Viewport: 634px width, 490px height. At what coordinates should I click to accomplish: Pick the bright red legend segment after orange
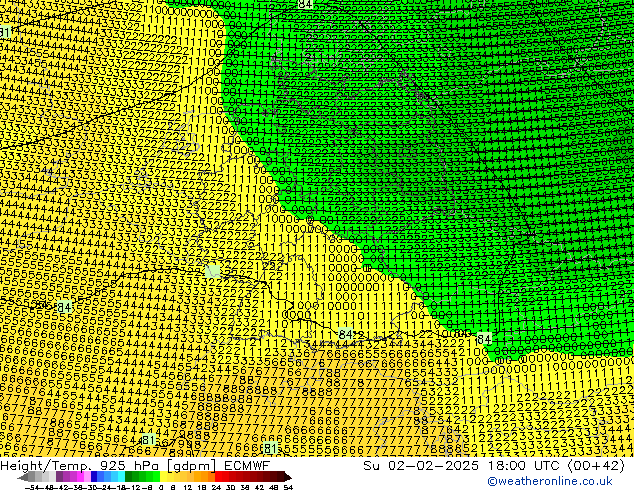pyautogui.click(x=218, y=477)
